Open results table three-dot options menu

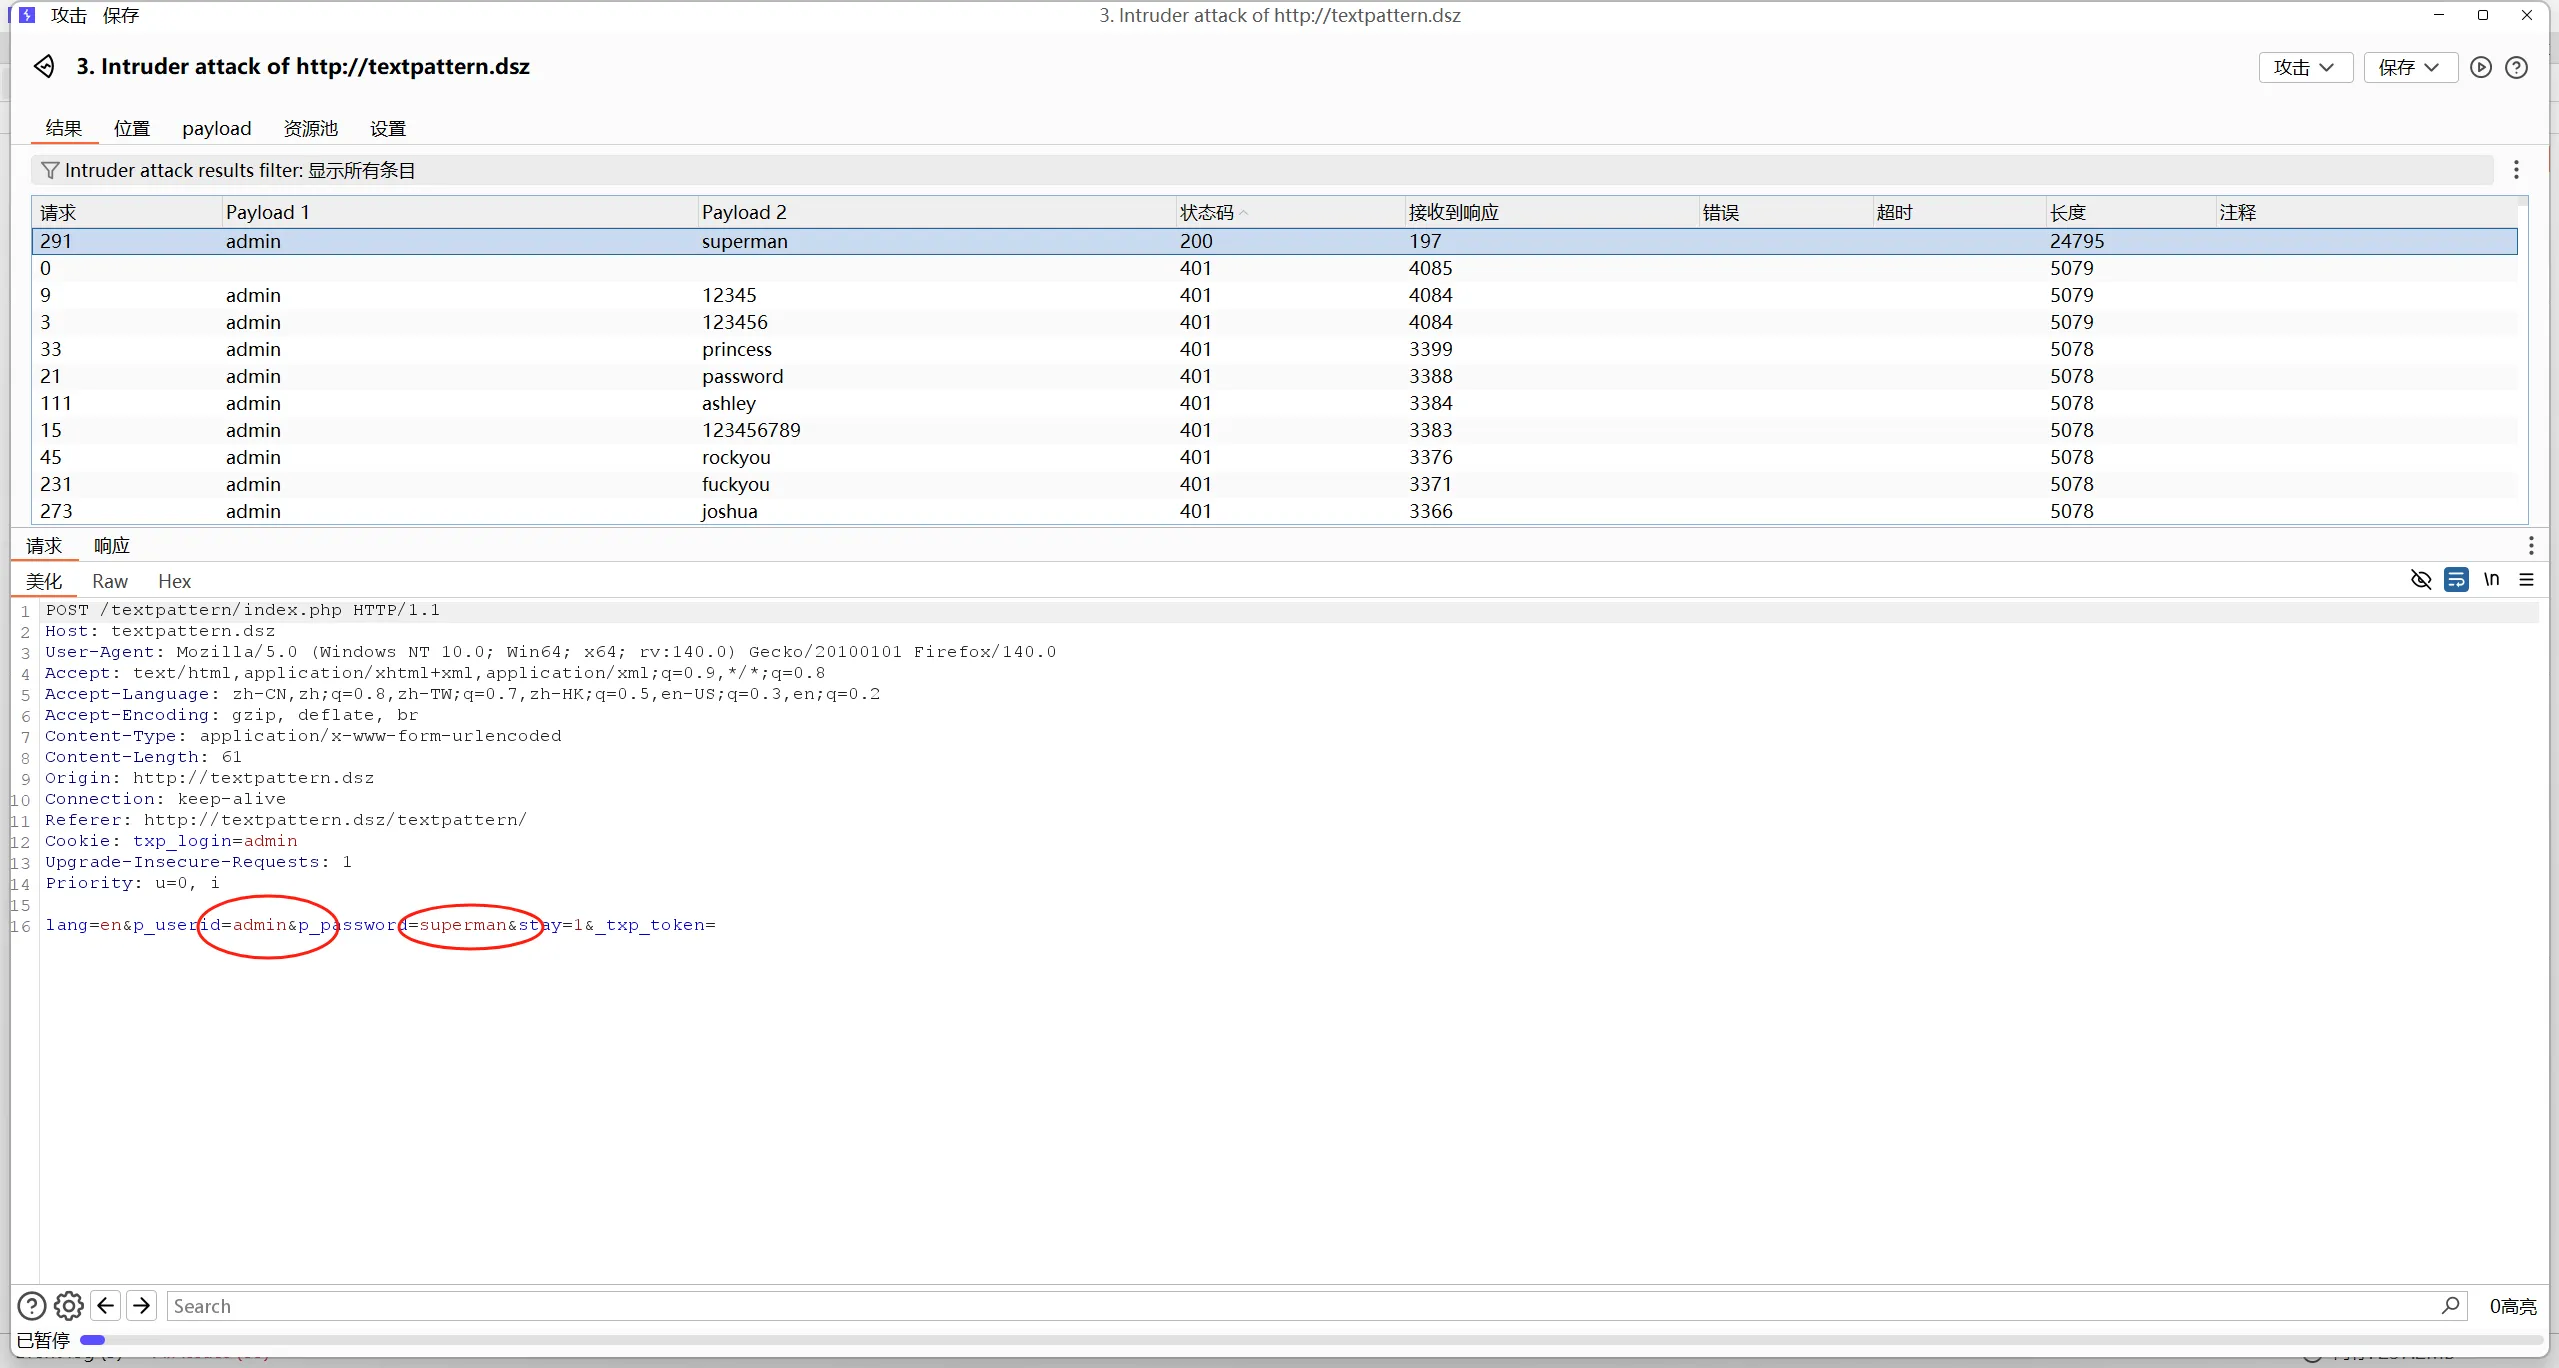(x=2516, y=170)
